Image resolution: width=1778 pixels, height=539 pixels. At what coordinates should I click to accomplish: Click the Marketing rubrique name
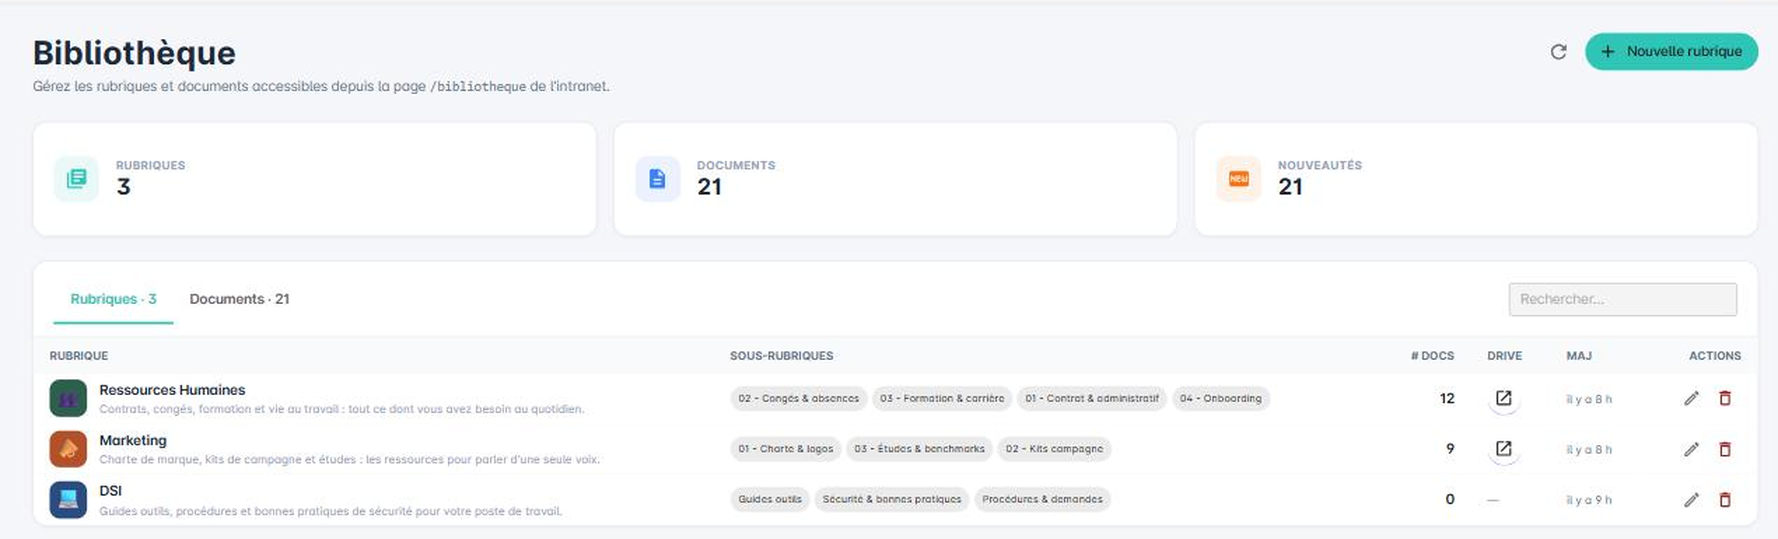pyautogui.click(x=133, y=440)
